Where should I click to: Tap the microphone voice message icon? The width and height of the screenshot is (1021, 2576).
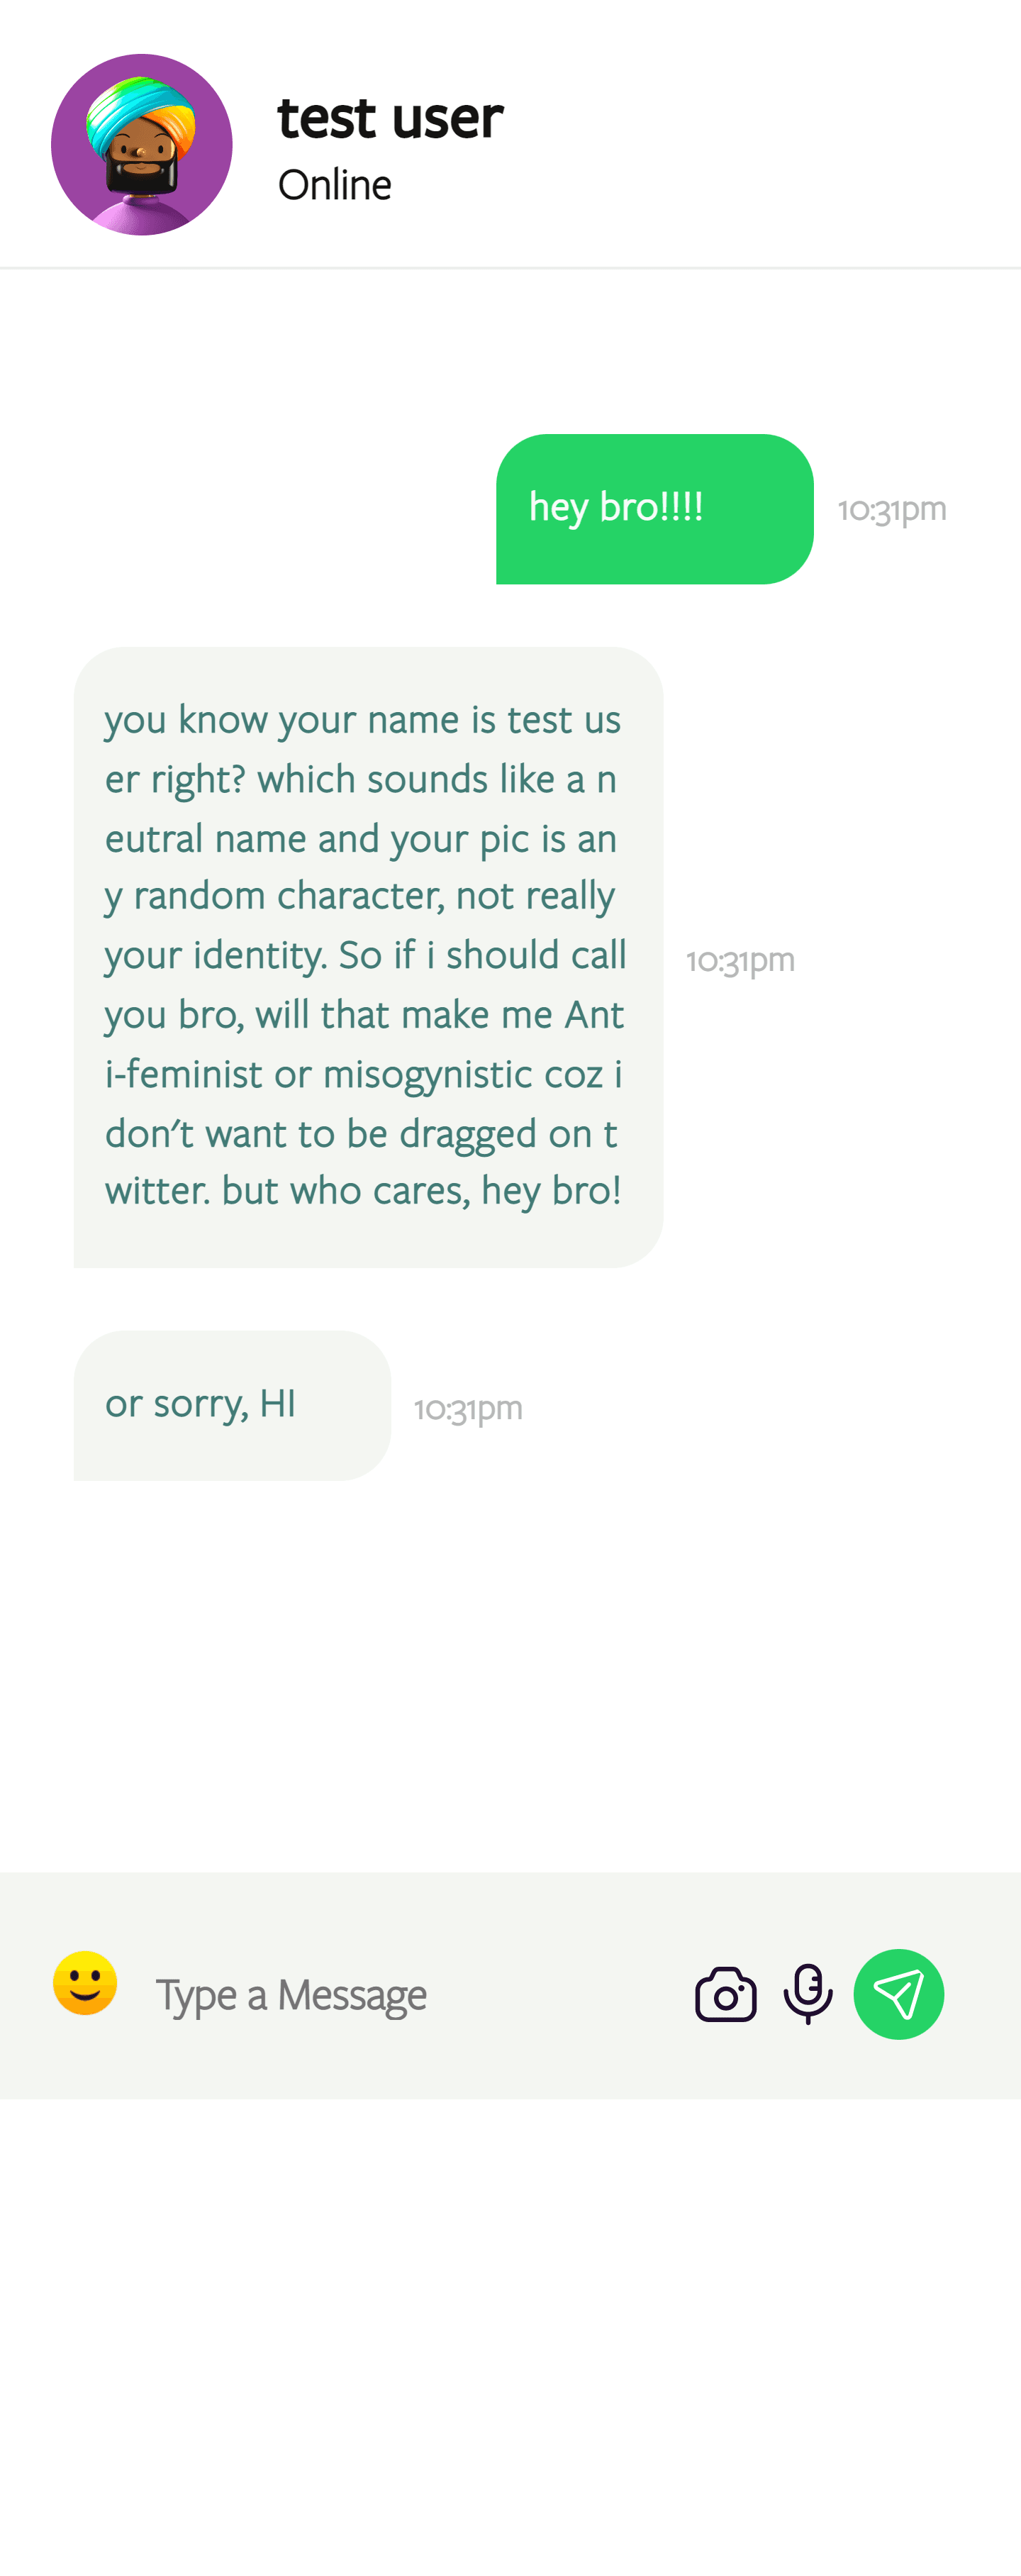tap(808, 1993)
